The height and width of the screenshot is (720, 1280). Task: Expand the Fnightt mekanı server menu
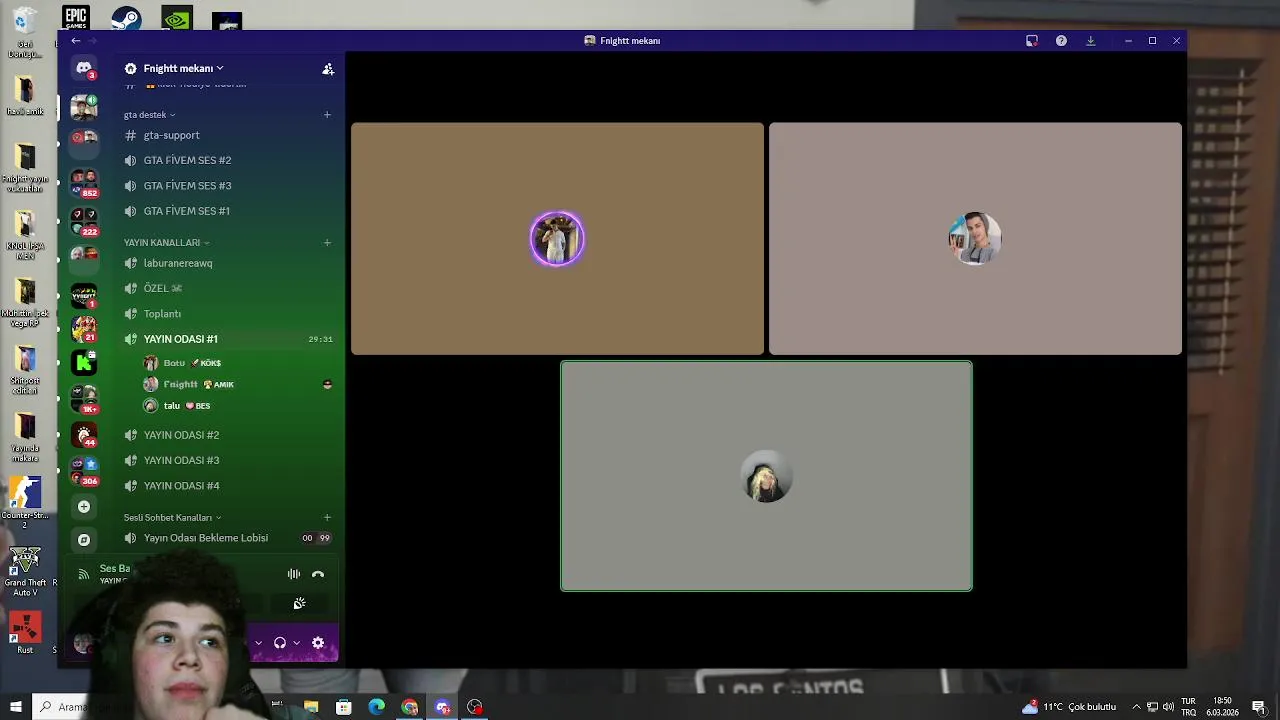(x=183, y=68)
